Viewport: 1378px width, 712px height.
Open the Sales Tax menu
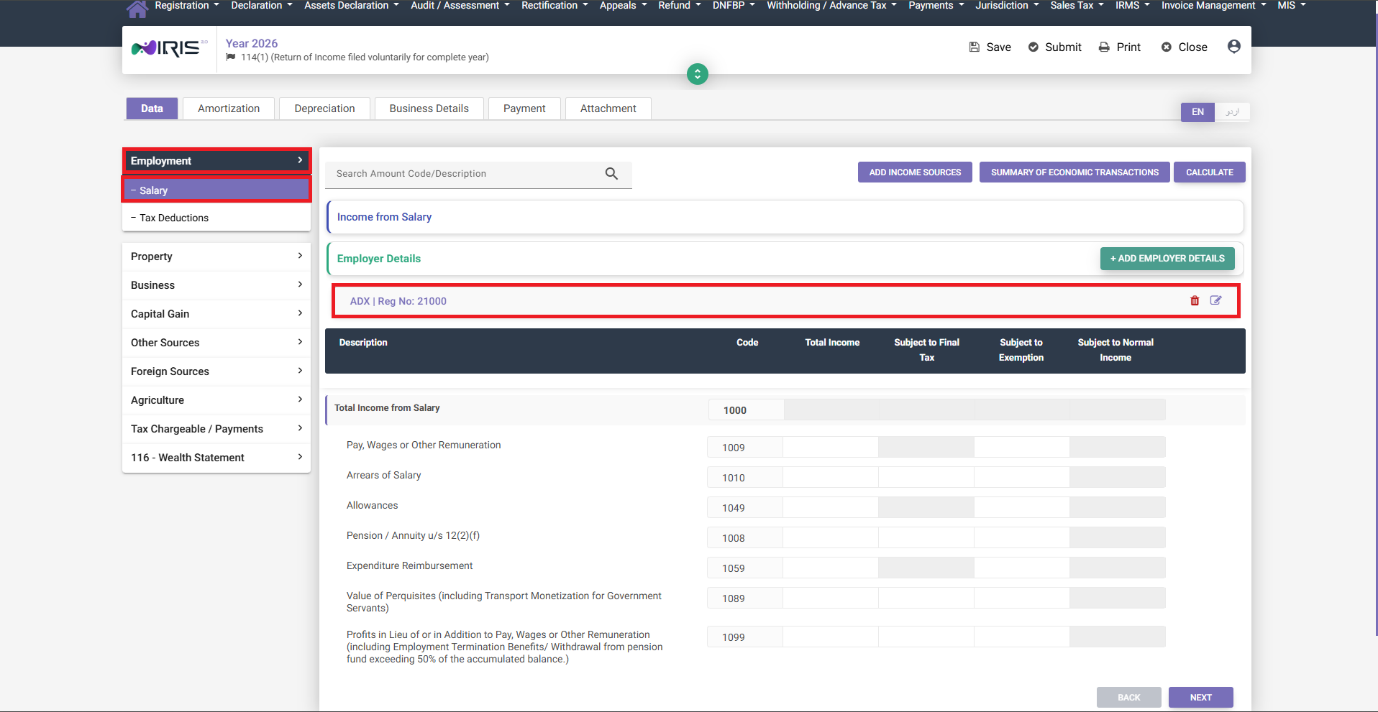tap(1077, 6)
